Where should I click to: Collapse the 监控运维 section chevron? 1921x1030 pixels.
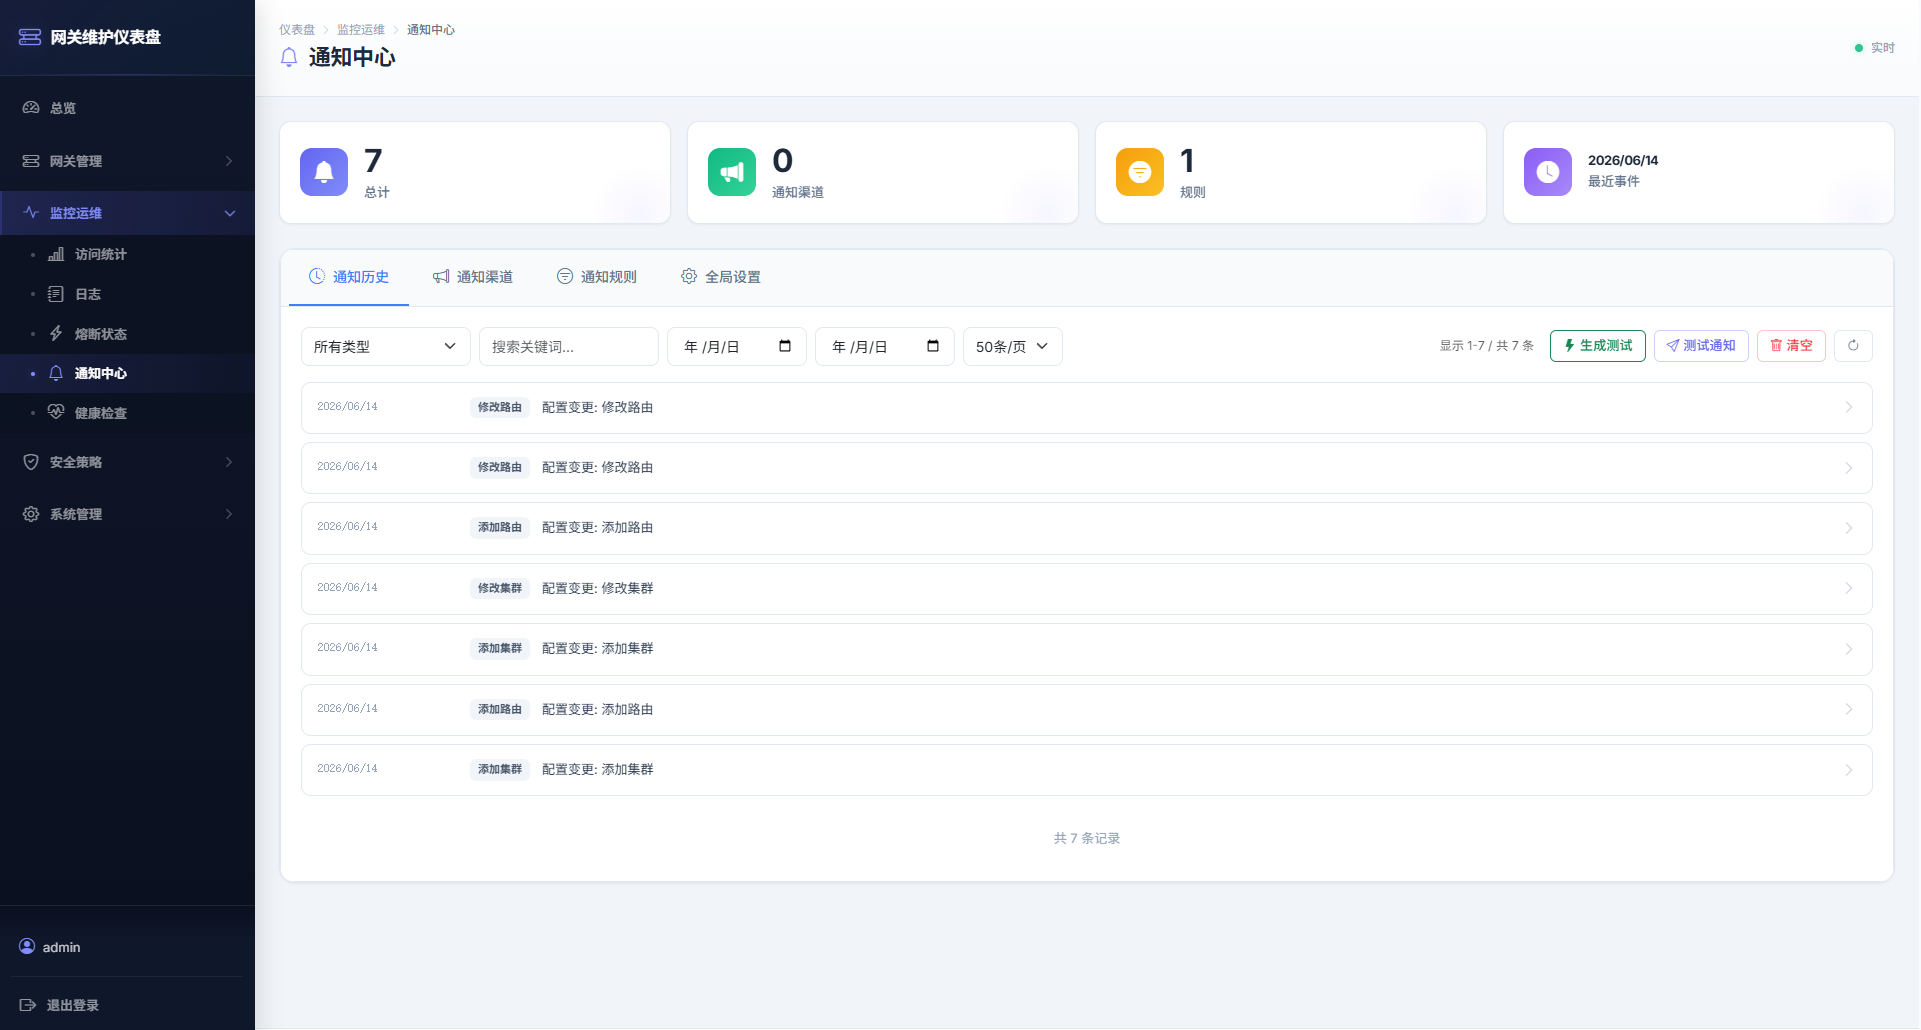[x=230, y=213]
